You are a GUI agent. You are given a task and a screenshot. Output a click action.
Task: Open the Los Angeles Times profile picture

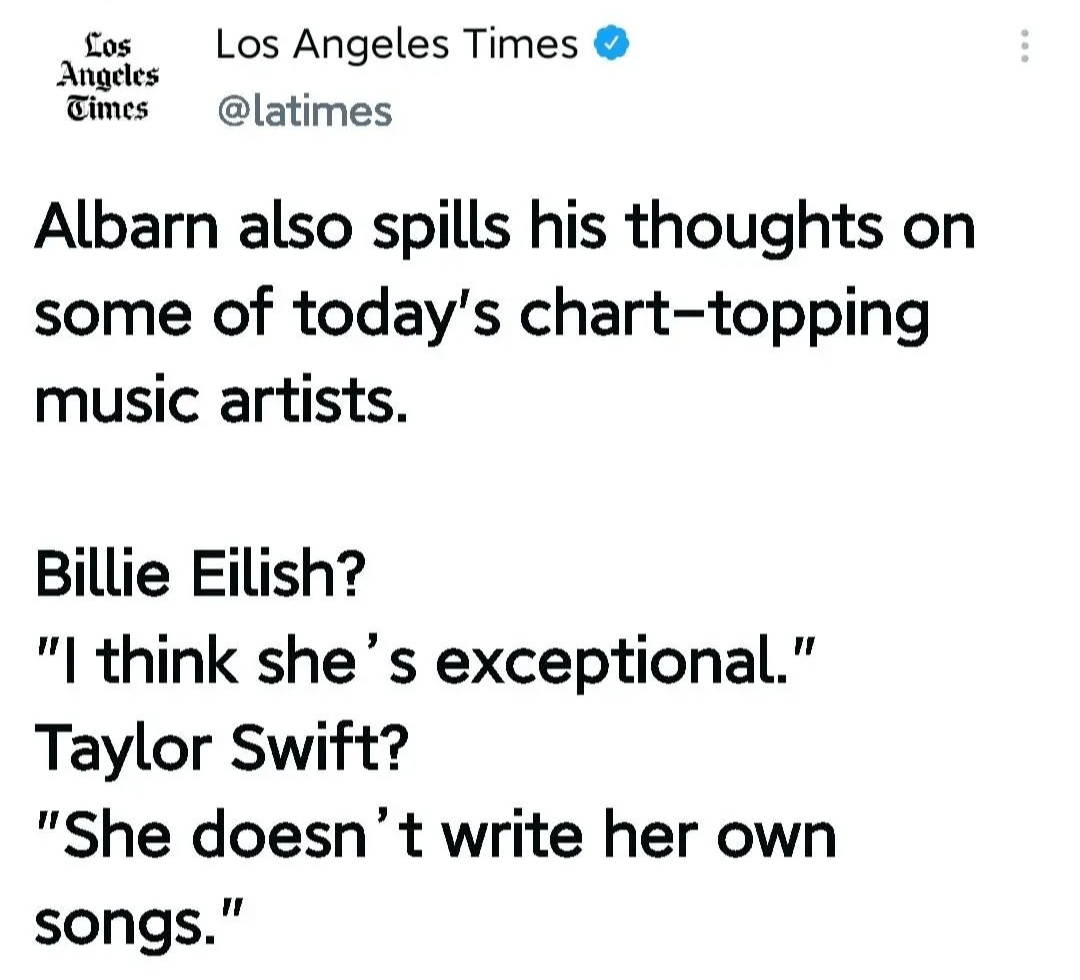(107, 77)
